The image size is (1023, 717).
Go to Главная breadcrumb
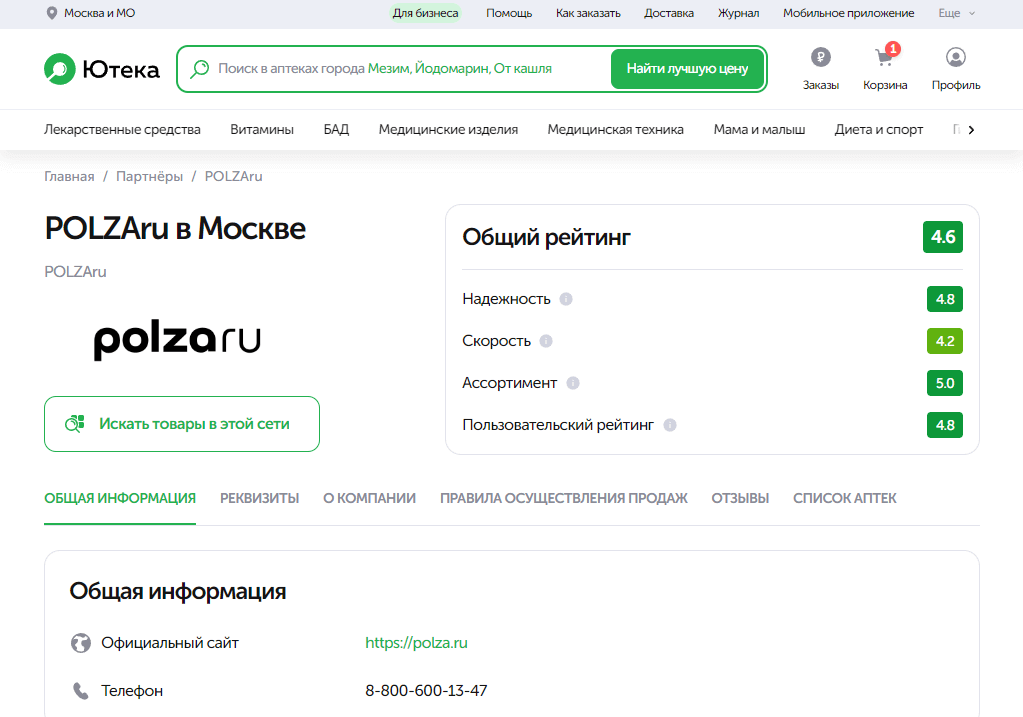click(x=69, y=177)
